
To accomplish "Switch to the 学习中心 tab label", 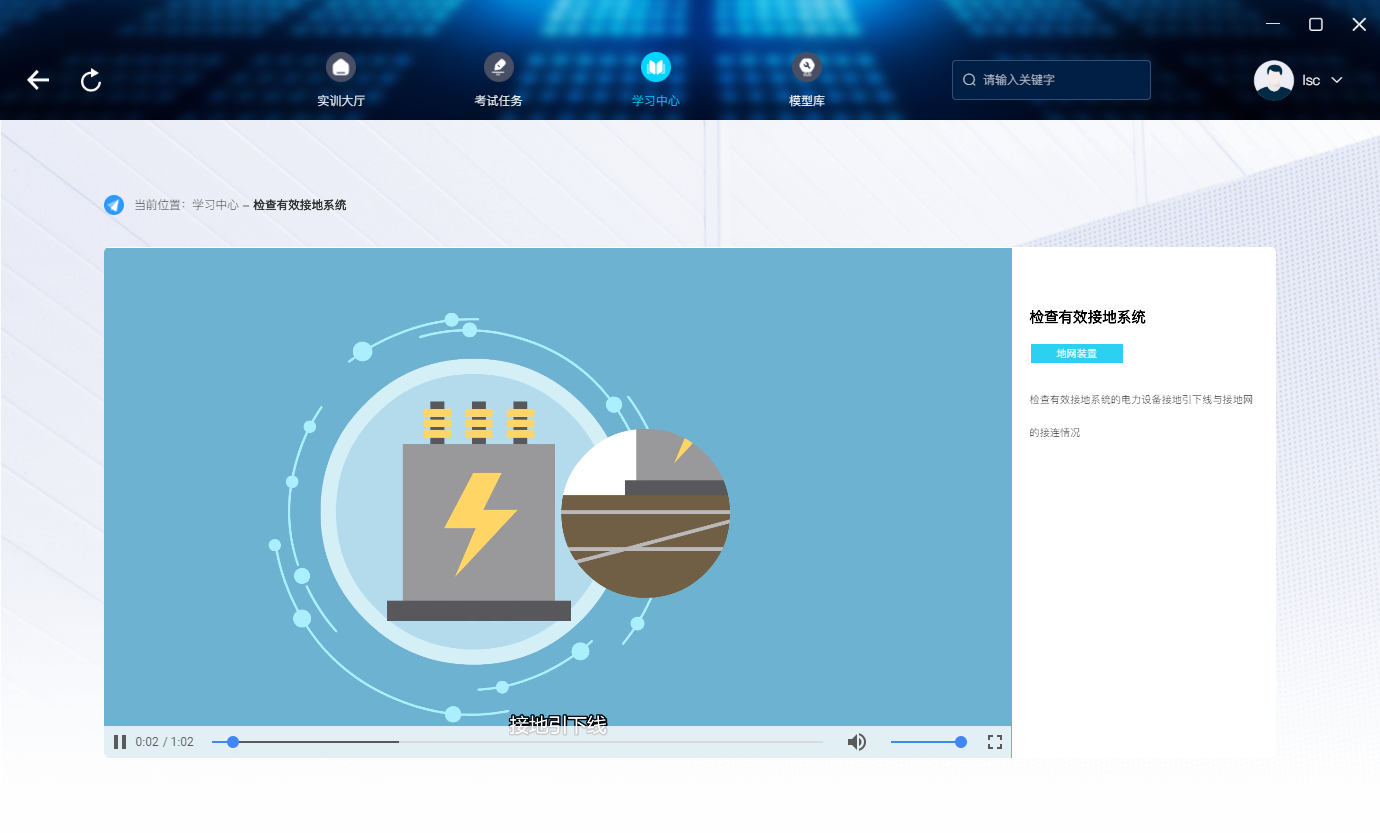I will [x=656, y=101].
